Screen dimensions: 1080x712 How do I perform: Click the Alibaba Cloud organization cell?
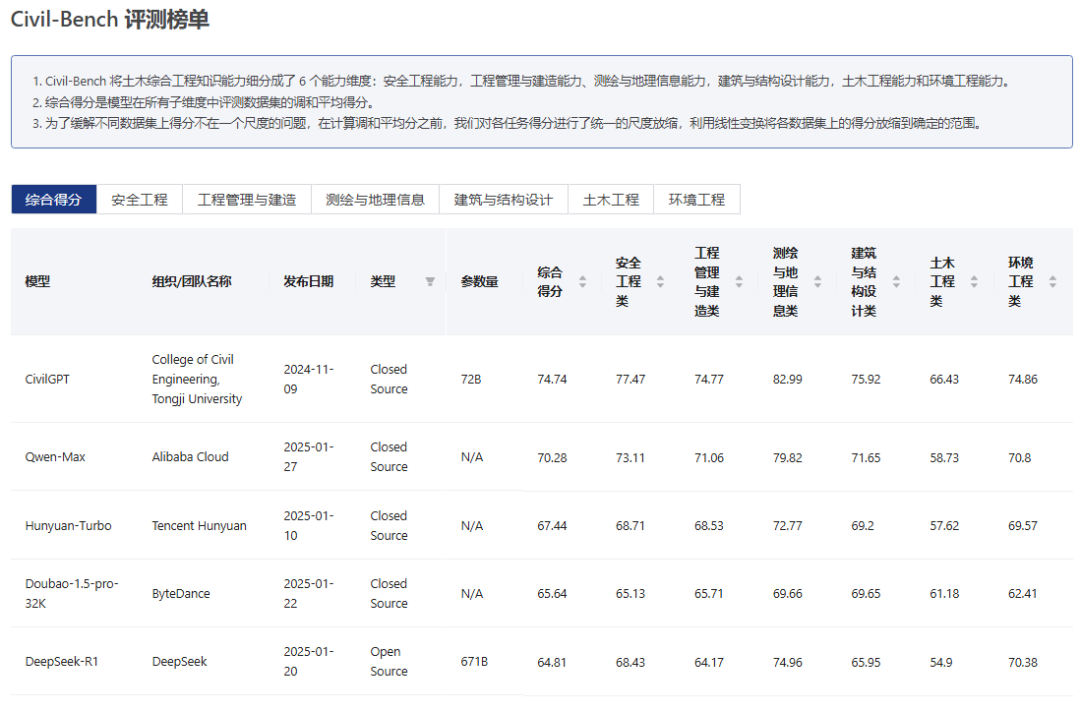click(190, 457)
